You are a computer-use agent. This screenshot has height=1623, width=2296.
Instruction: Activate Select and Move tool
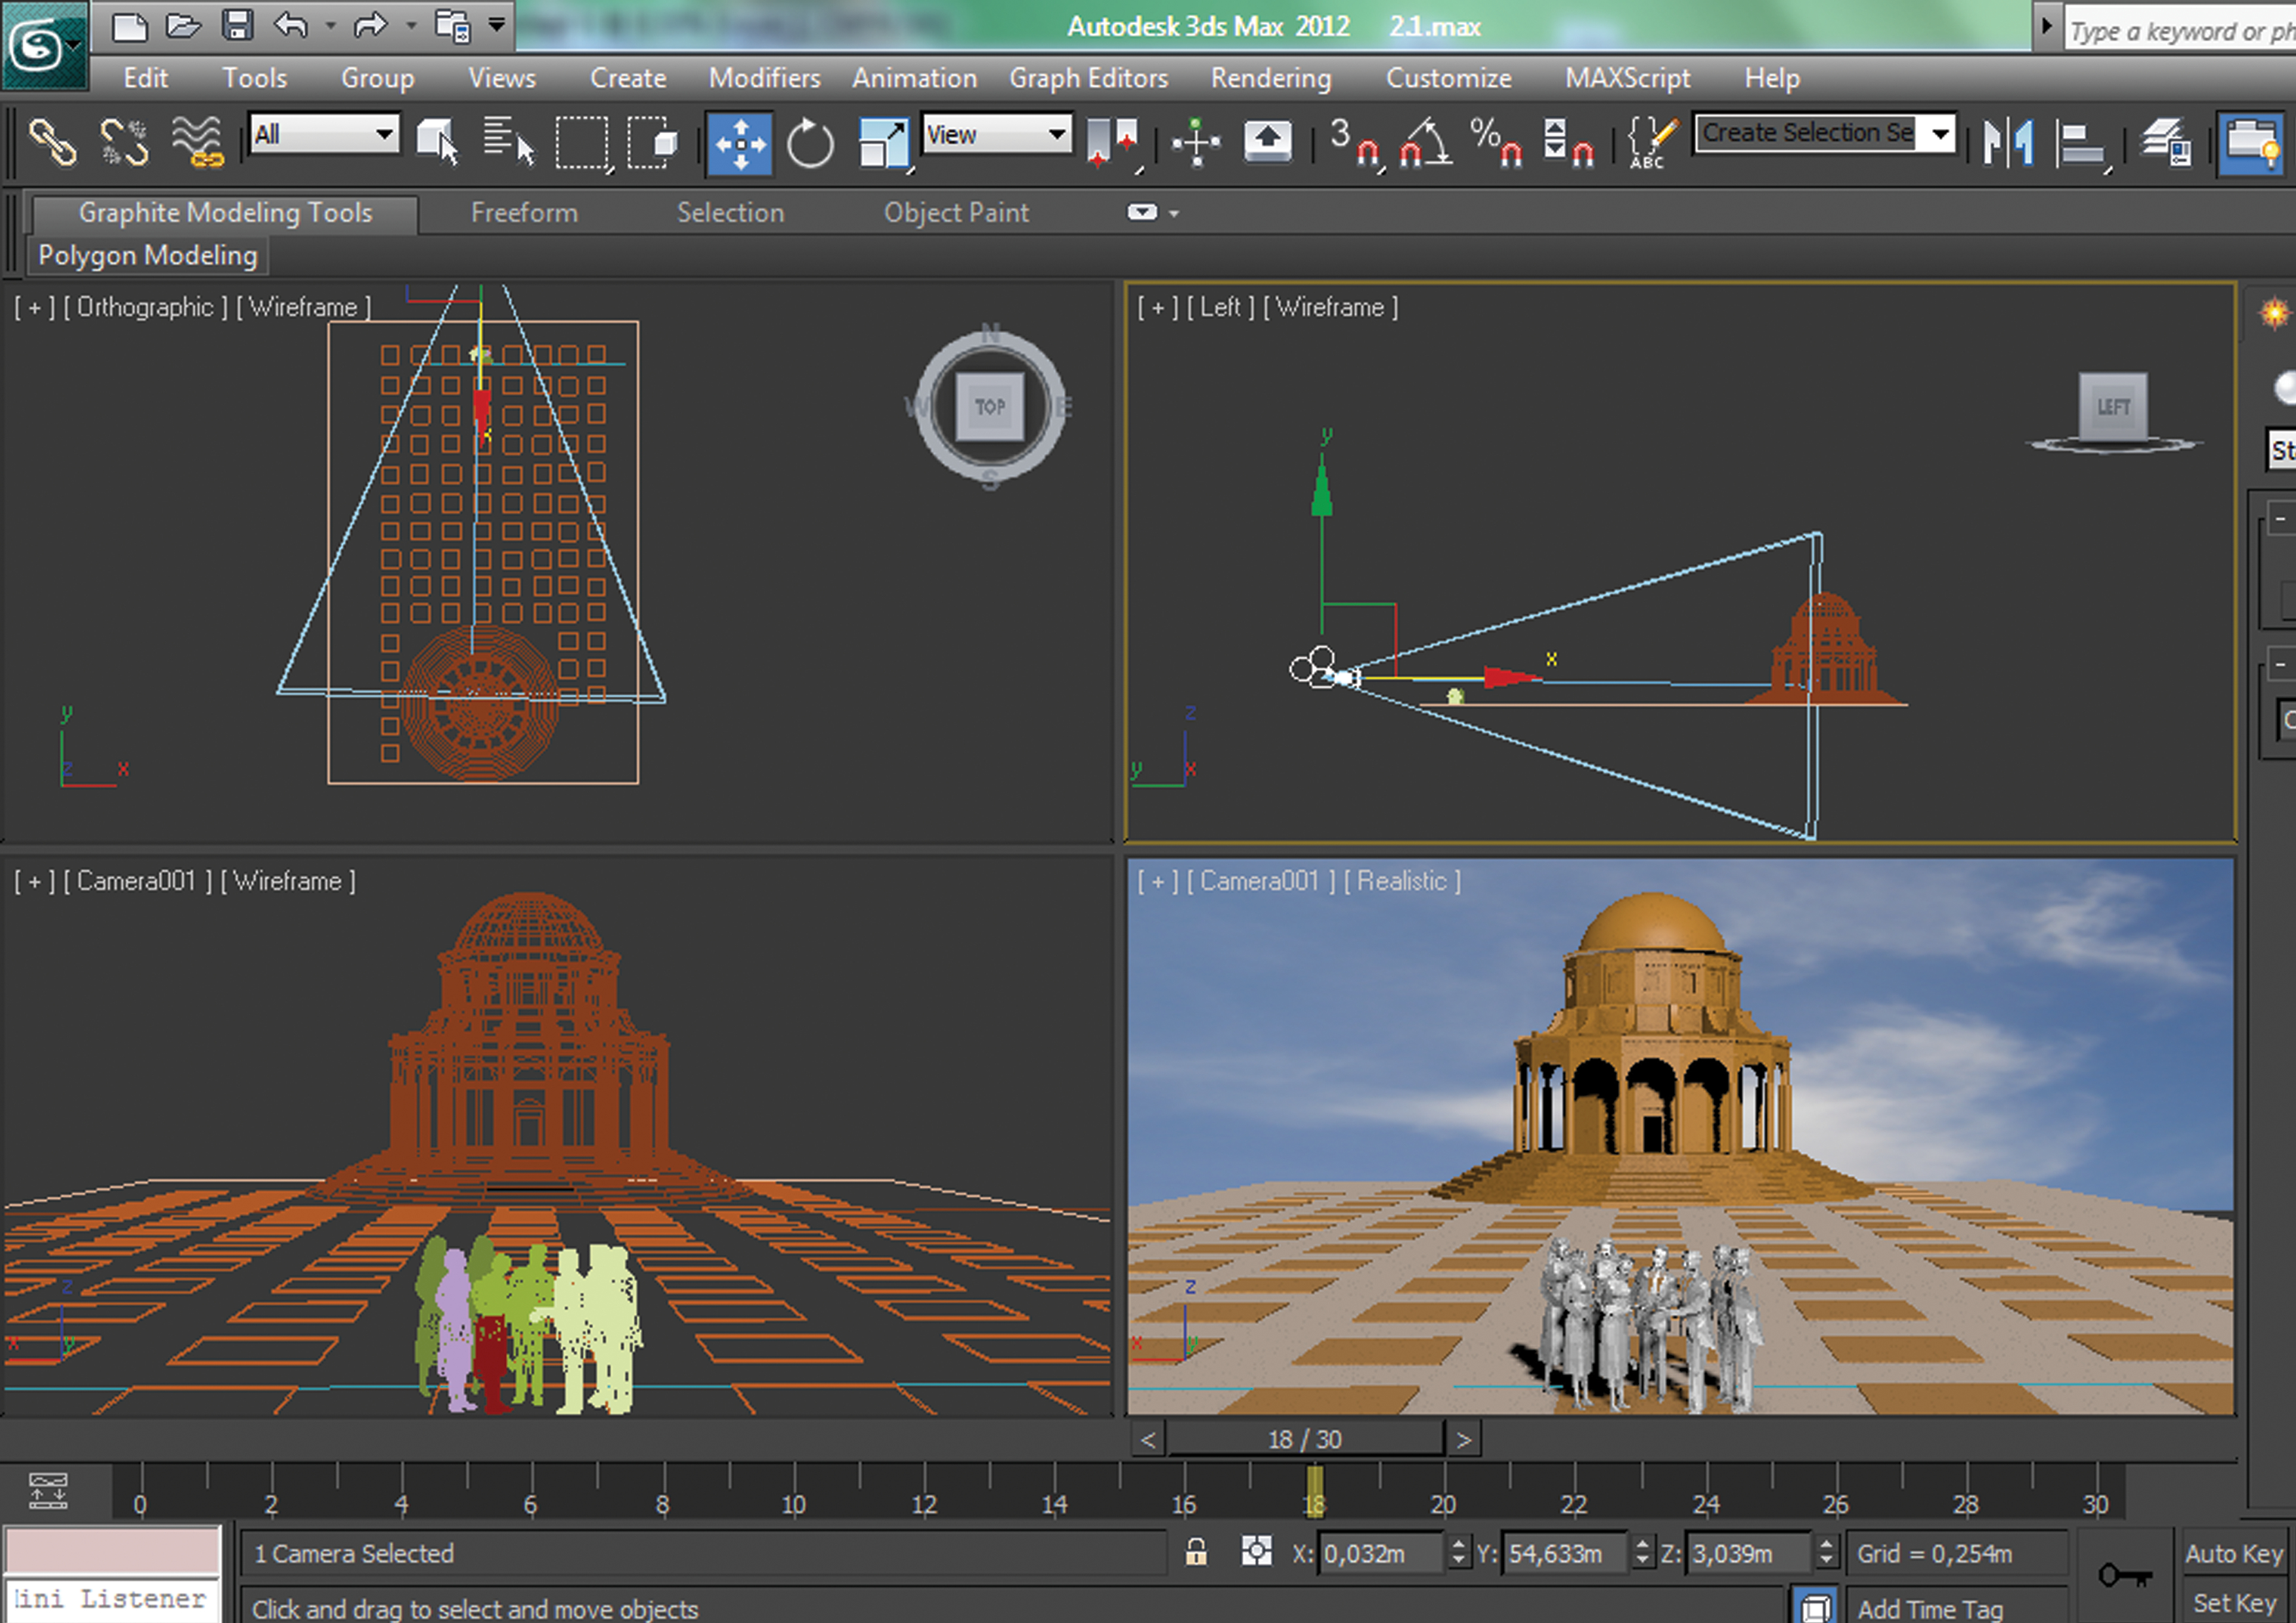[740, 144]
